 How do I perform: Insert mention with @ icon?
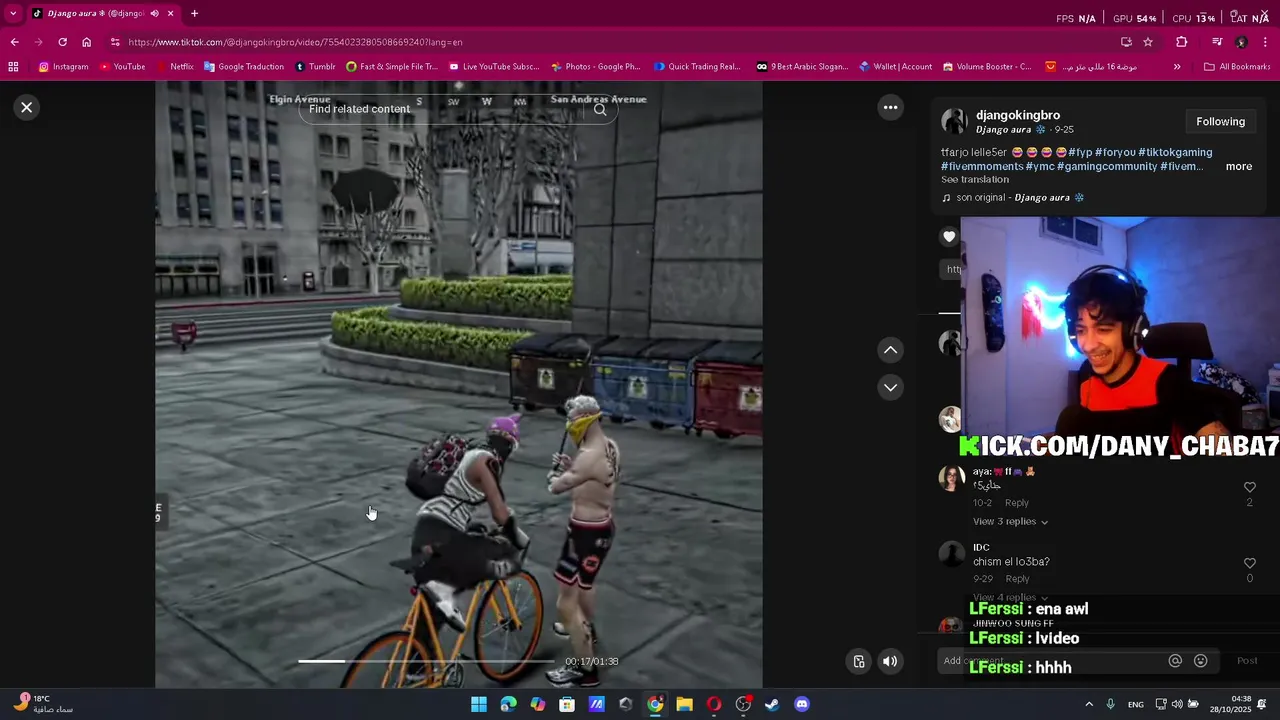1175,661
